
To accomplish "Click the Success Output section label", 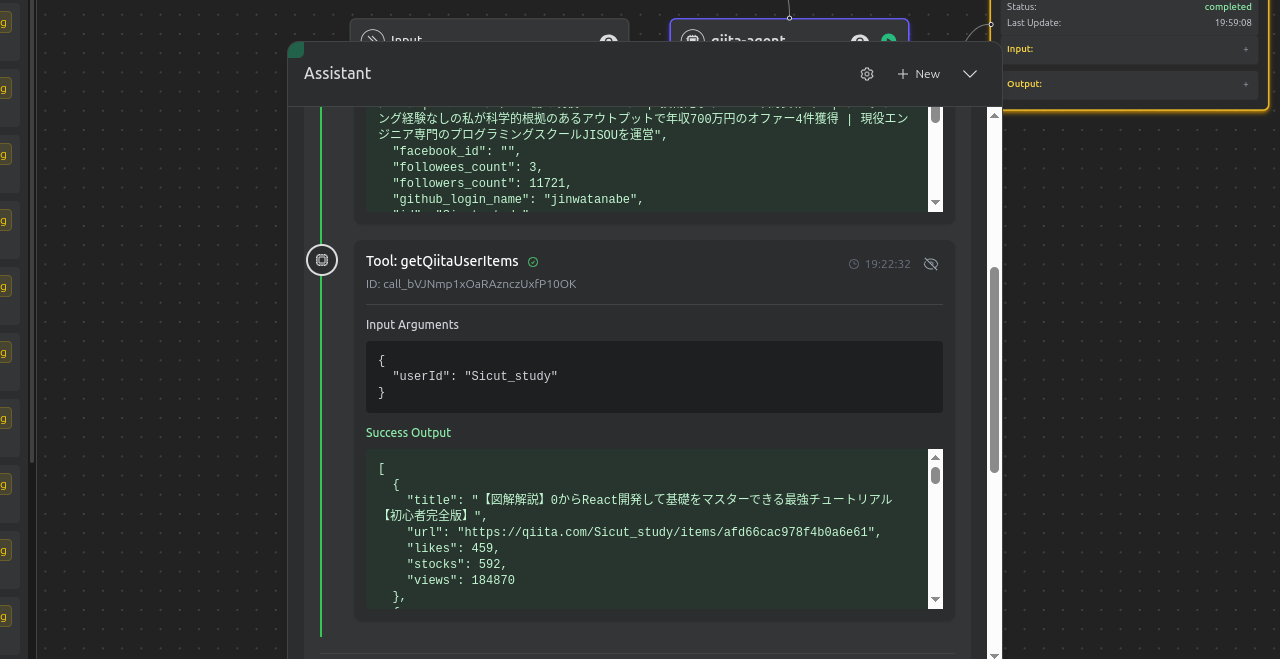I will (408, 432).
